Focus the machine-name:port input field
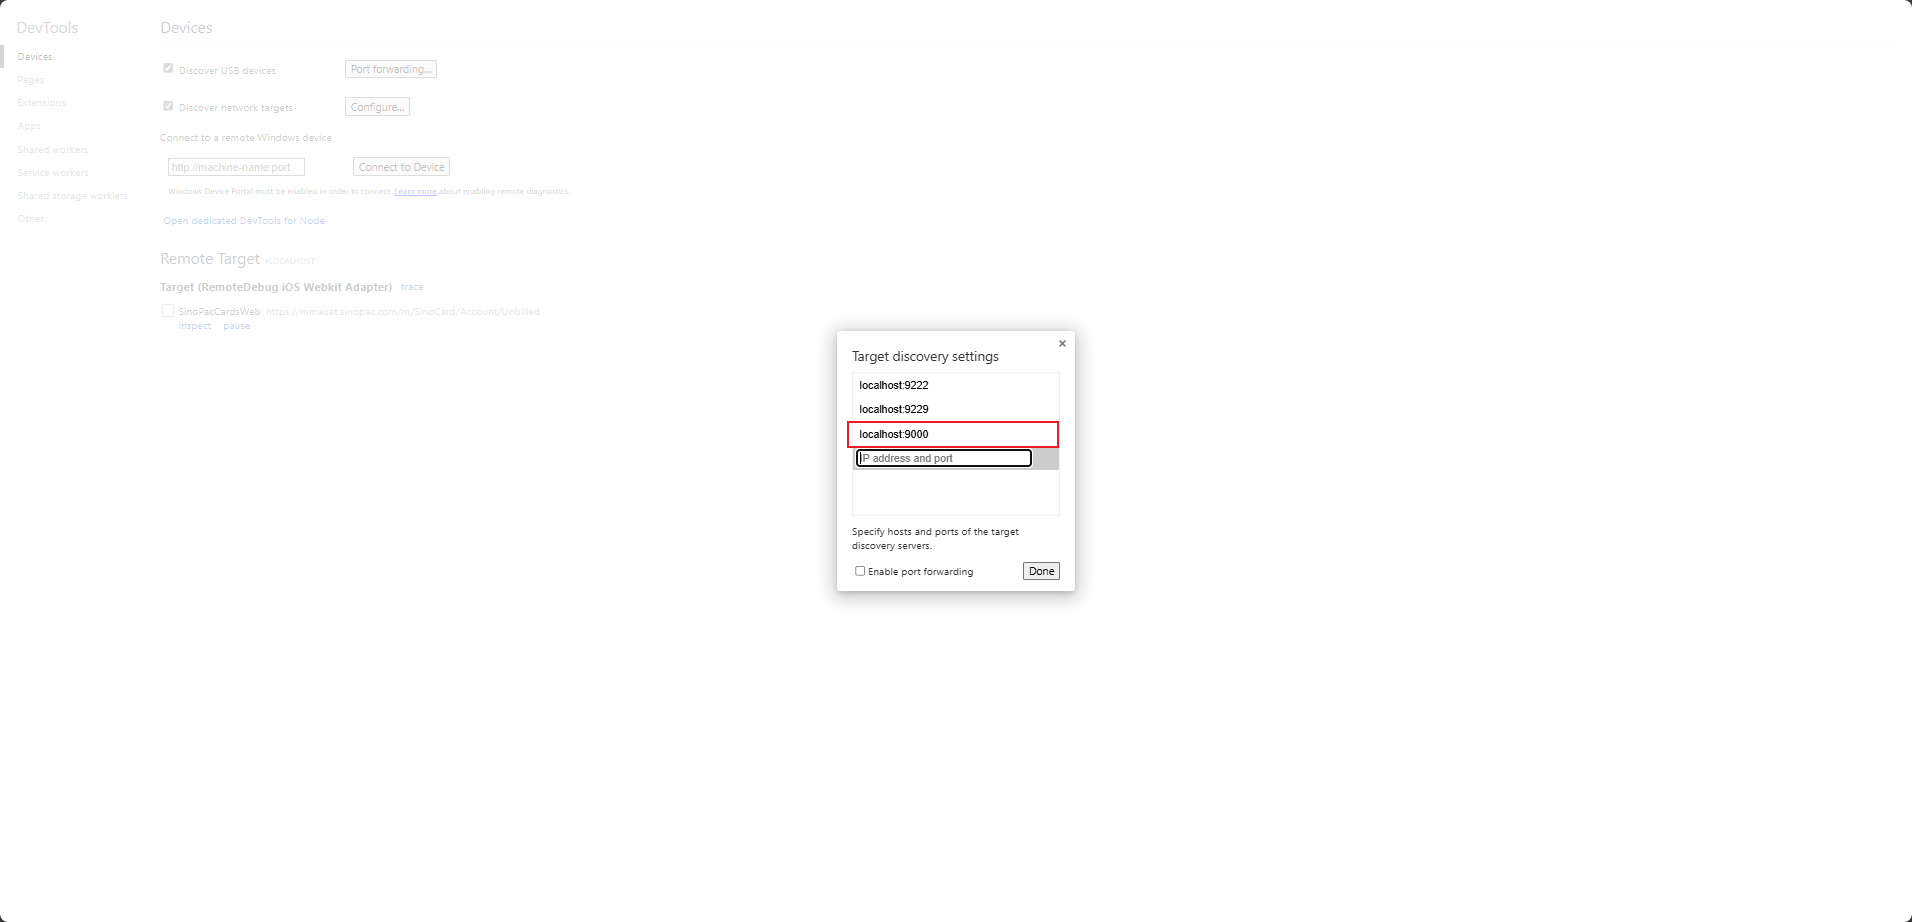 pyautogui.click(x=236, y=167)
